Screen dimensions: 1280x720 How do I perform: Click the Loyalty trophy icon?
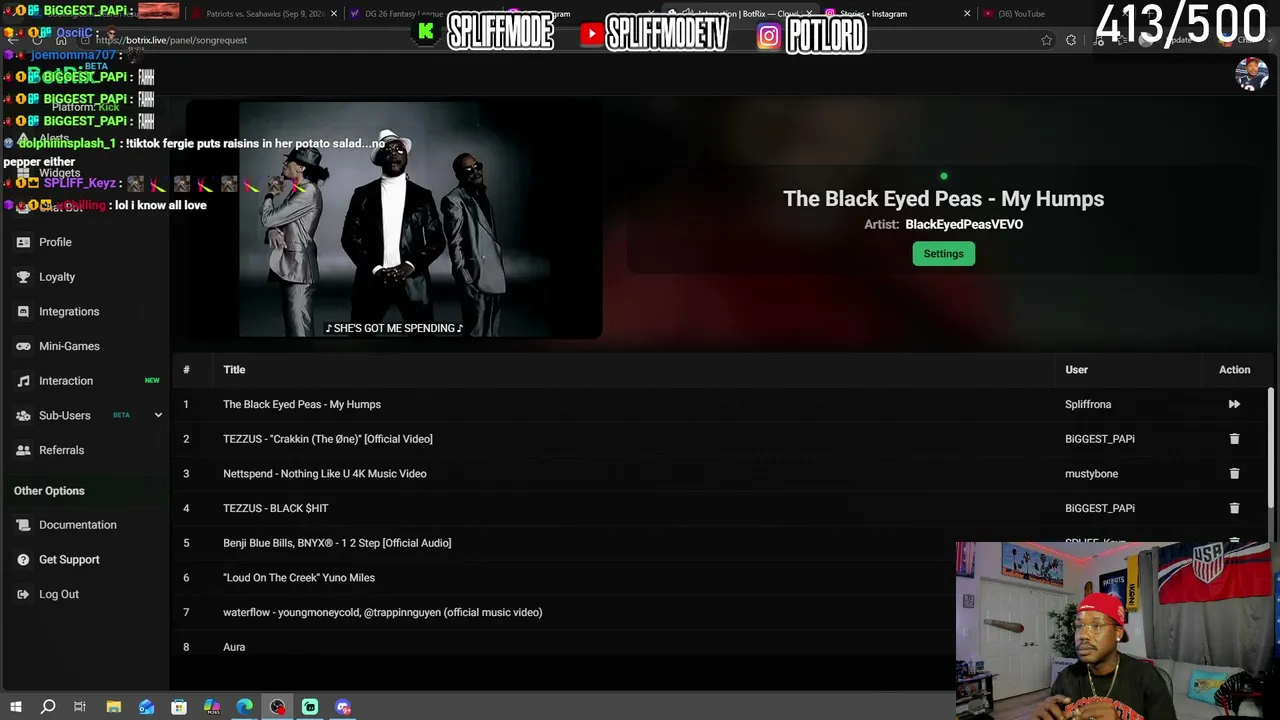(23, 277)
